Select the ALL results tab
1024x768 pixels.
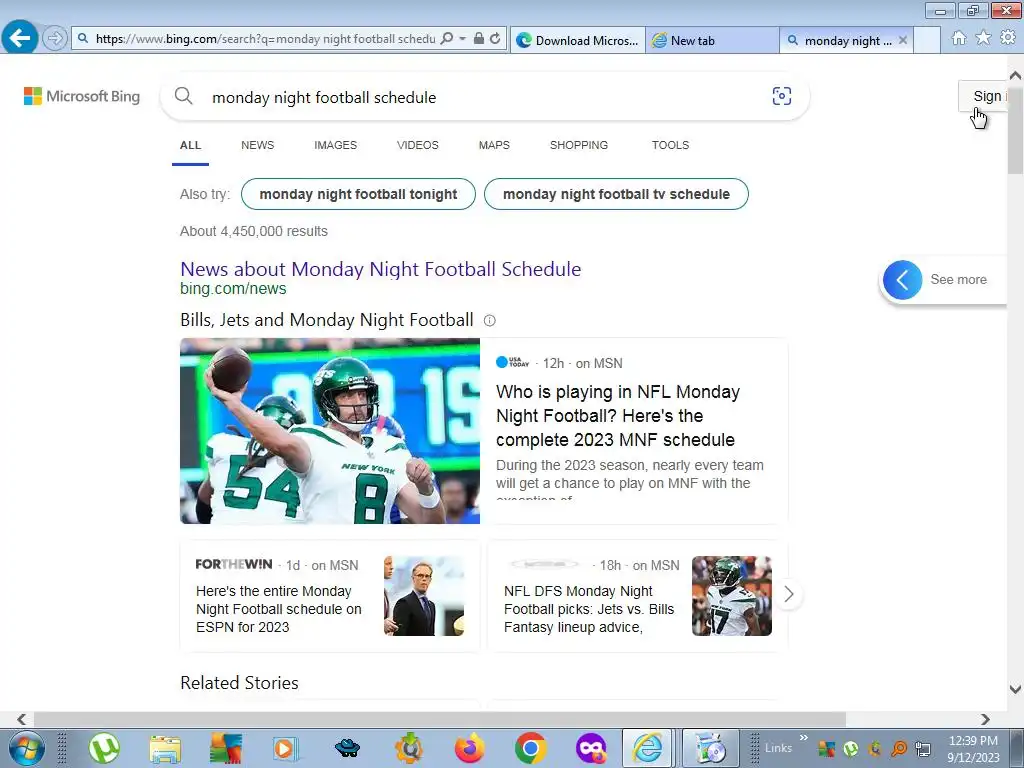pos(191,145)
